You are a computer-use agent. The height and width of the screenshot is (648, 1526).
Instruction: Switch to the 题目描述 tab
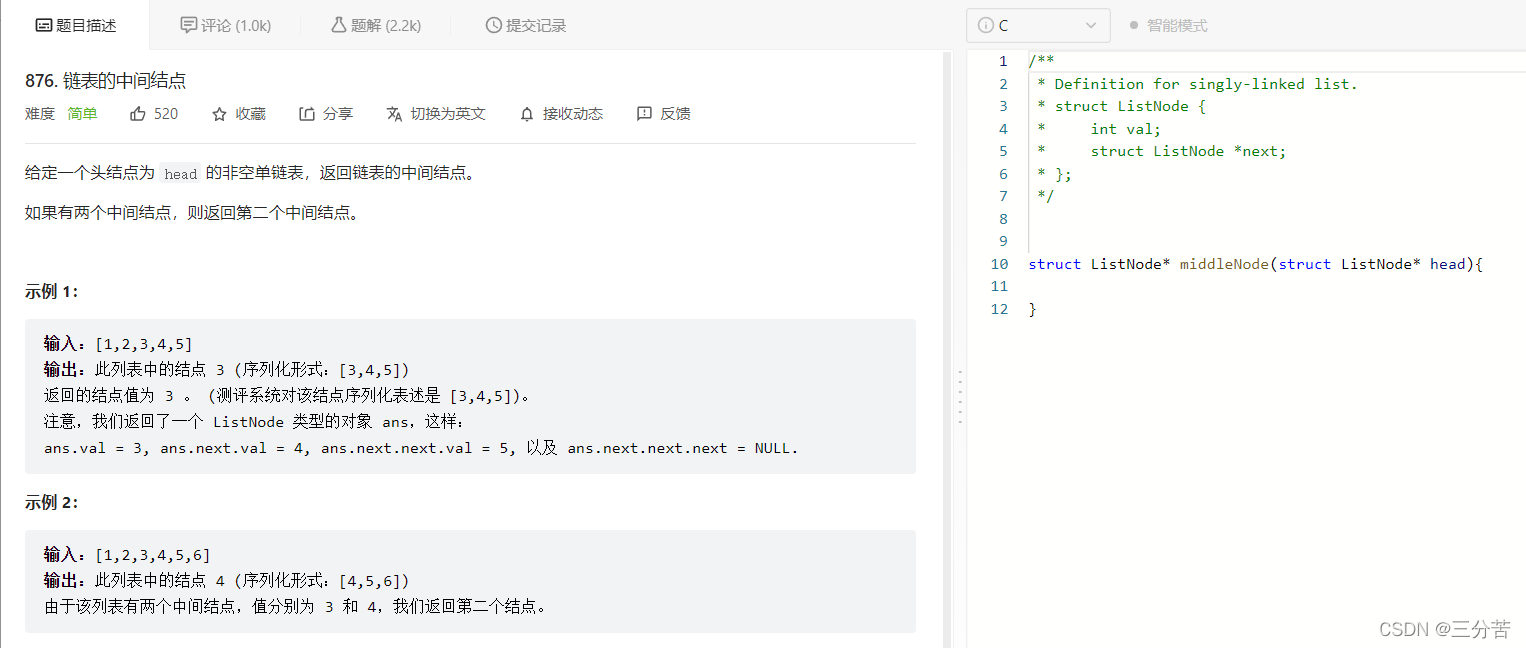tap(76, 26)
